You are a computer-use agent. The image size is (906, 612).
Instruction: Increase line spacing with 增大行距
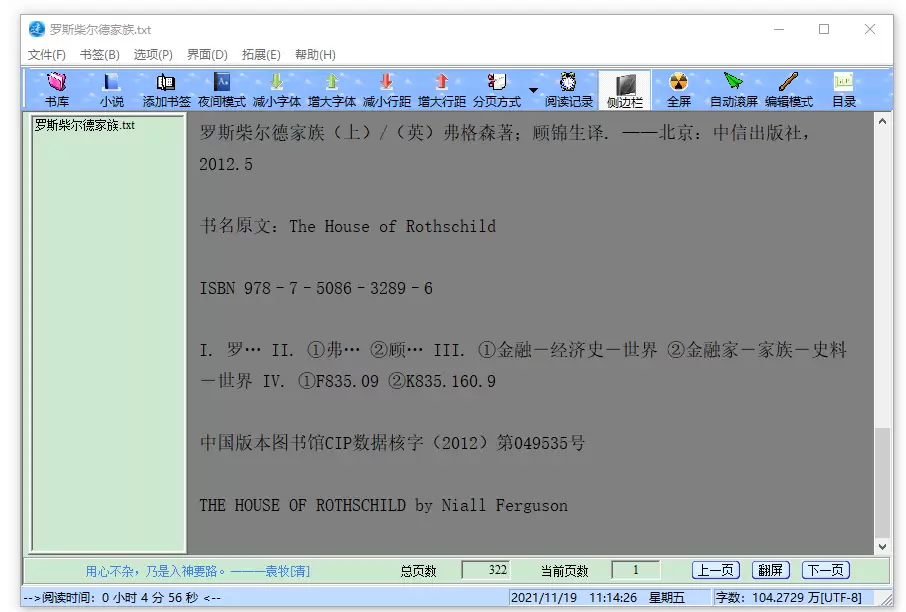click(441, 90)
